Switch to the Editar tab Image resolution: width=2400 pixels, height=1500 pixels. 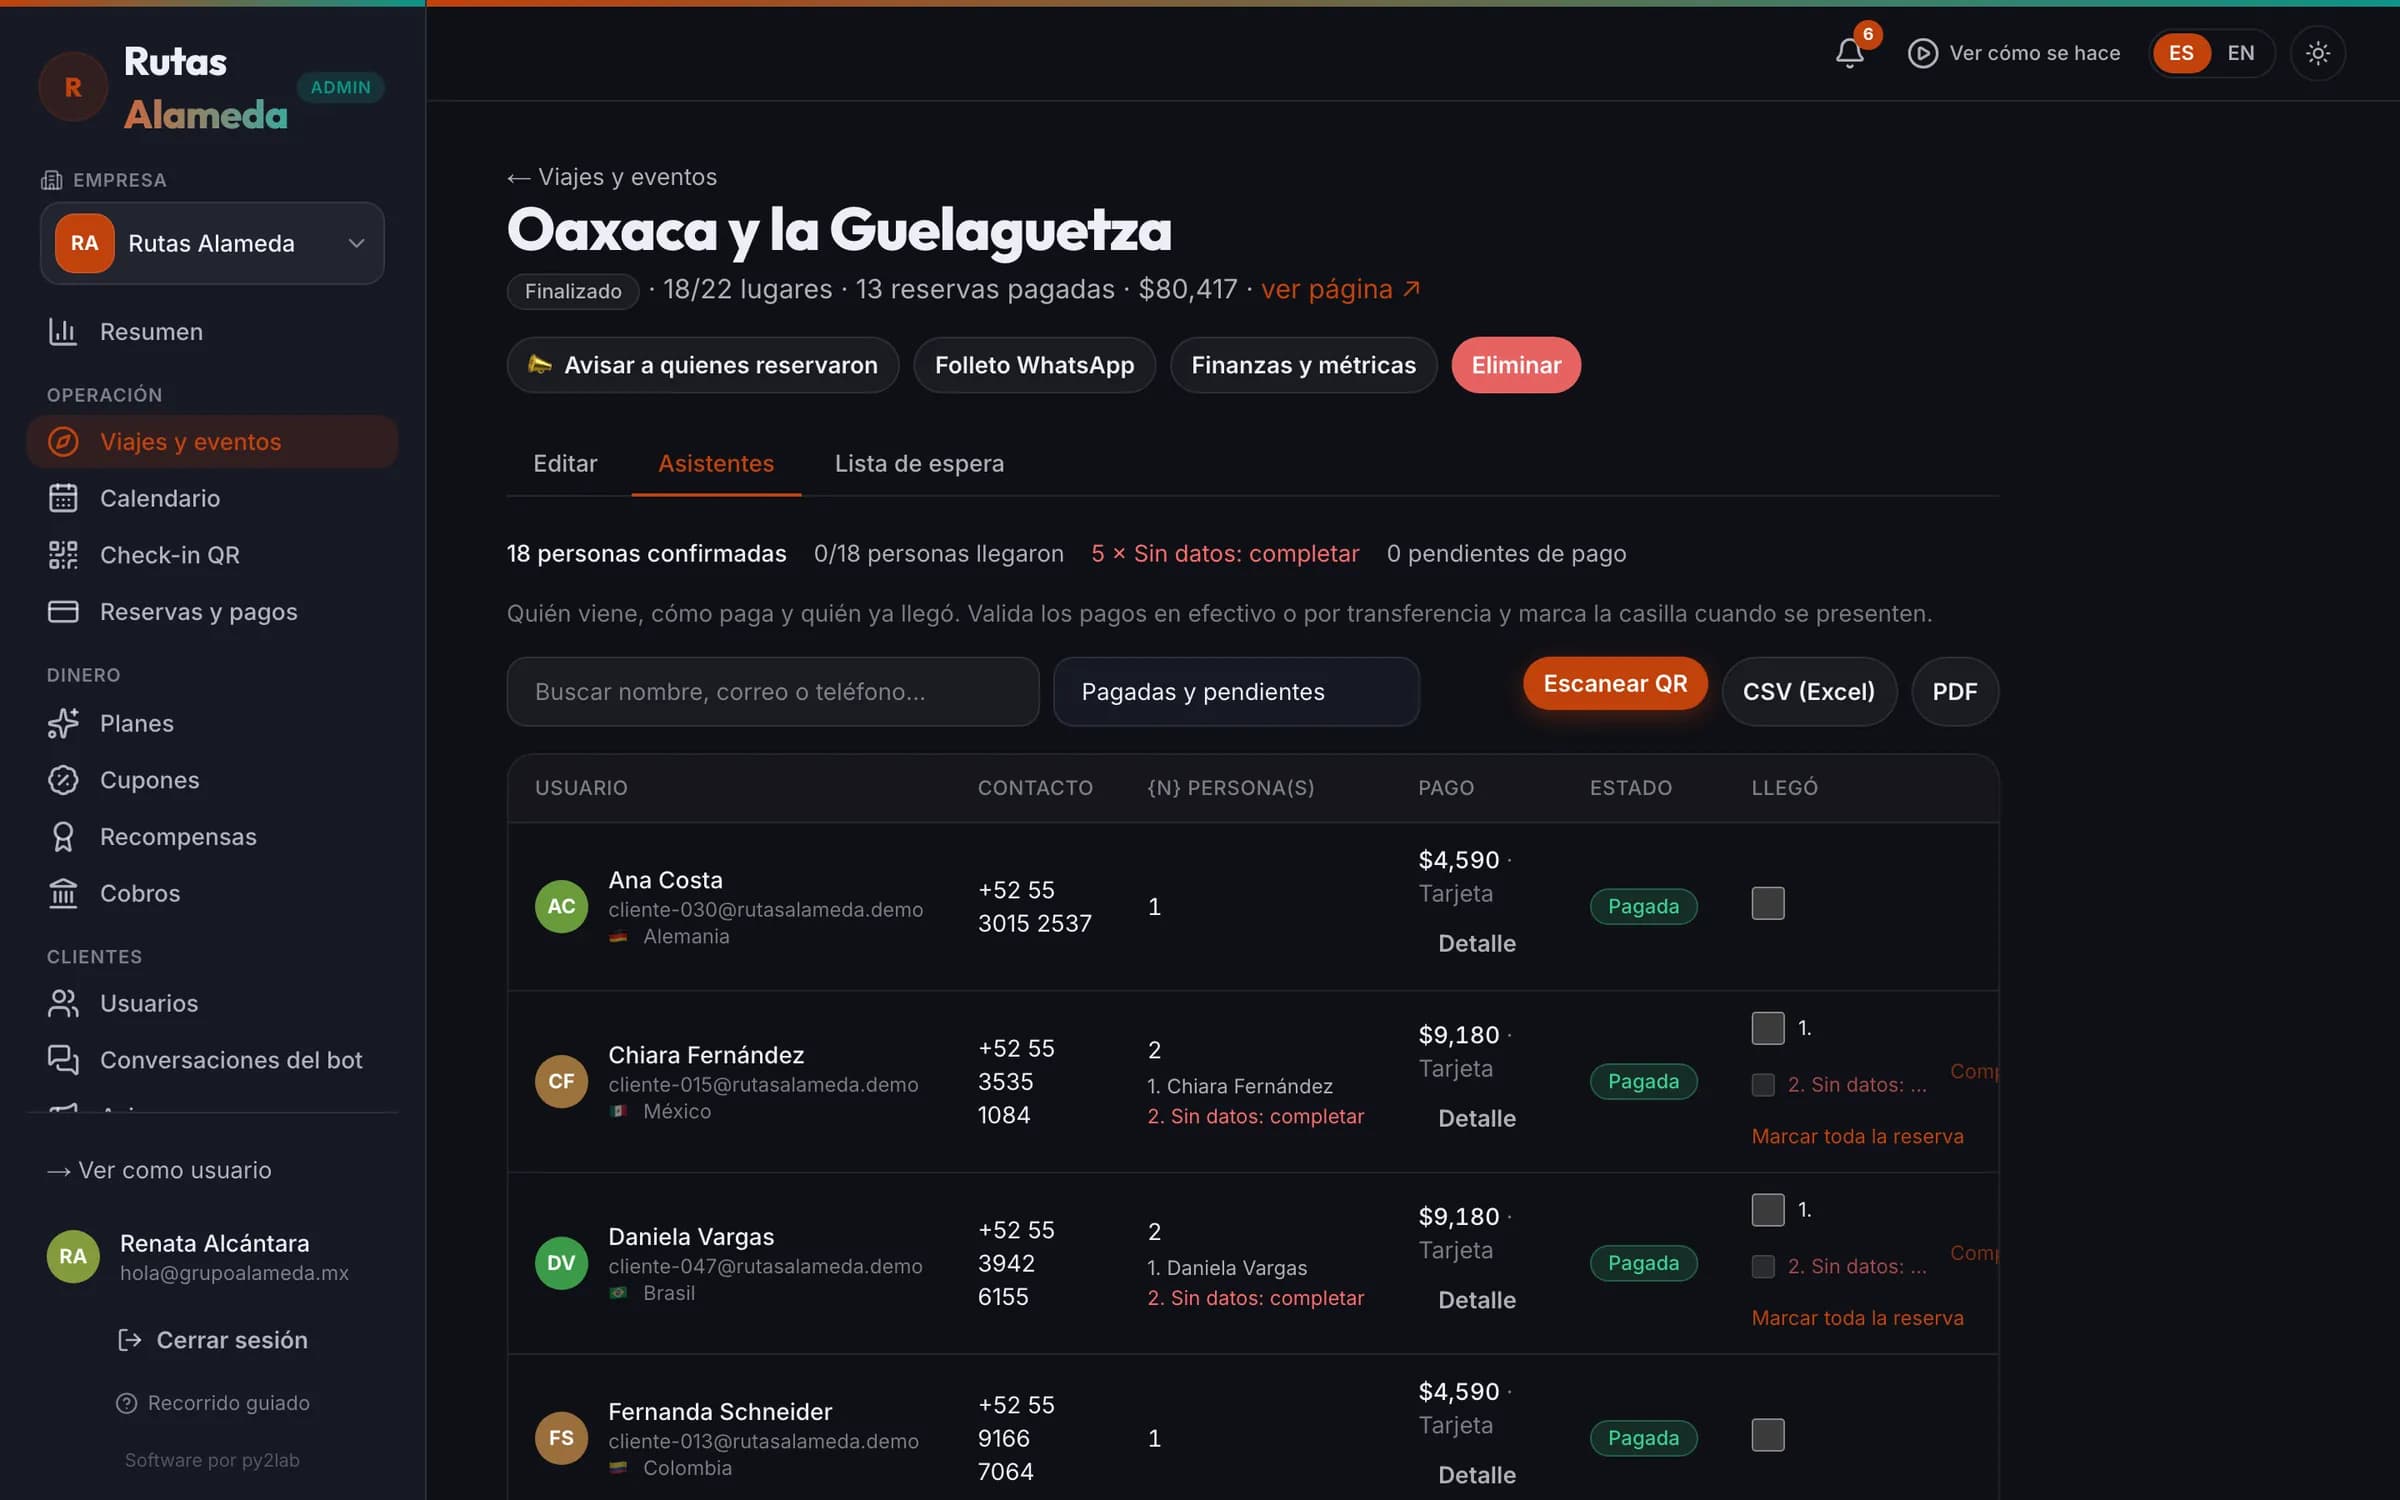click(565, 463)
